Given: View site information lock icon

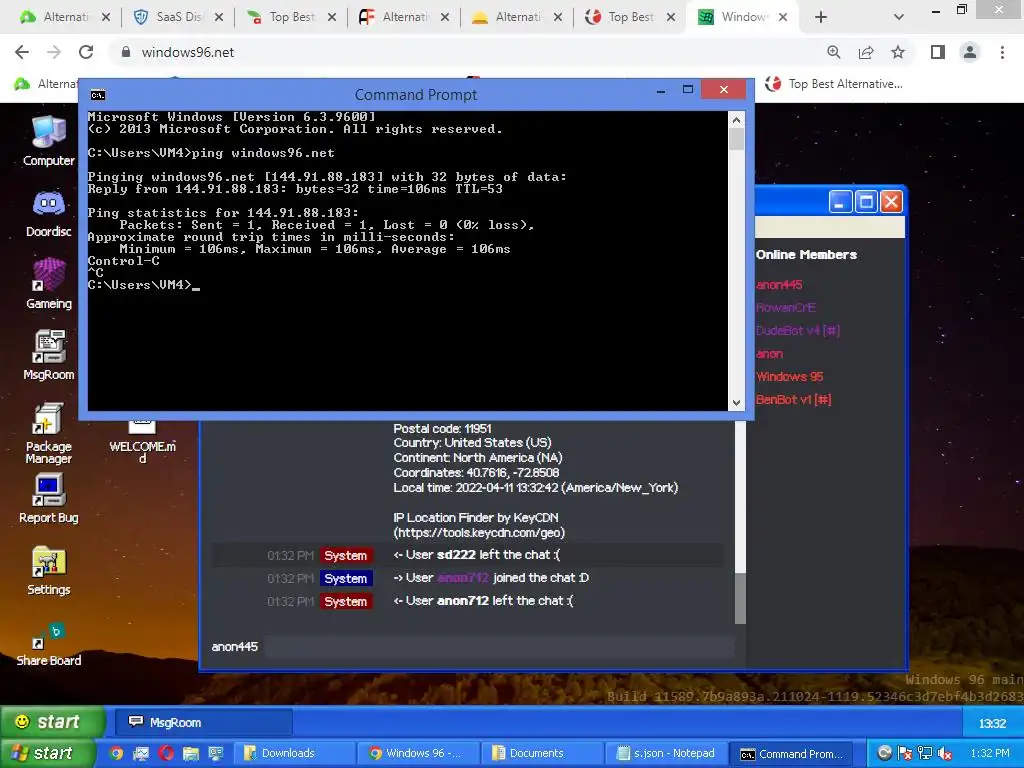Looking at the screenshot, I should 126,52.
